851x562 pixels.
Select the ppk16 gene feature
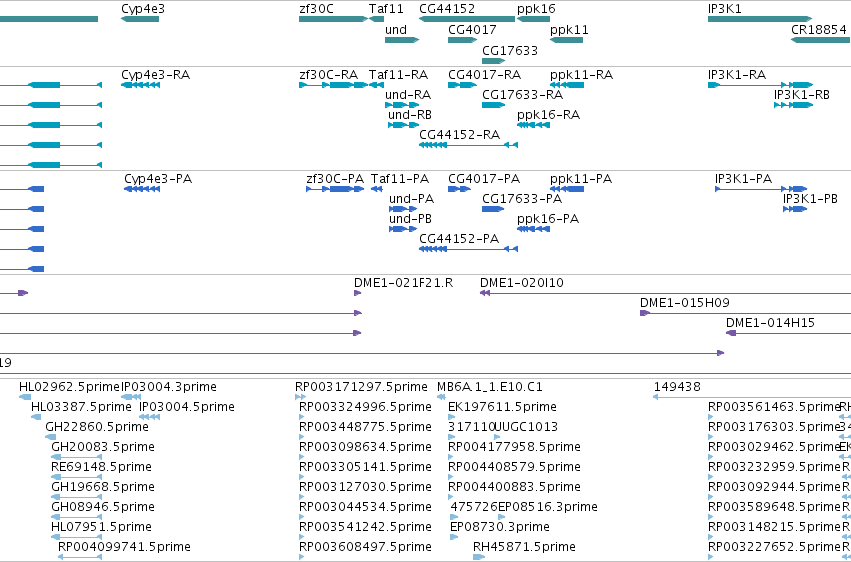pyautogui.click(x=534, y=19)
